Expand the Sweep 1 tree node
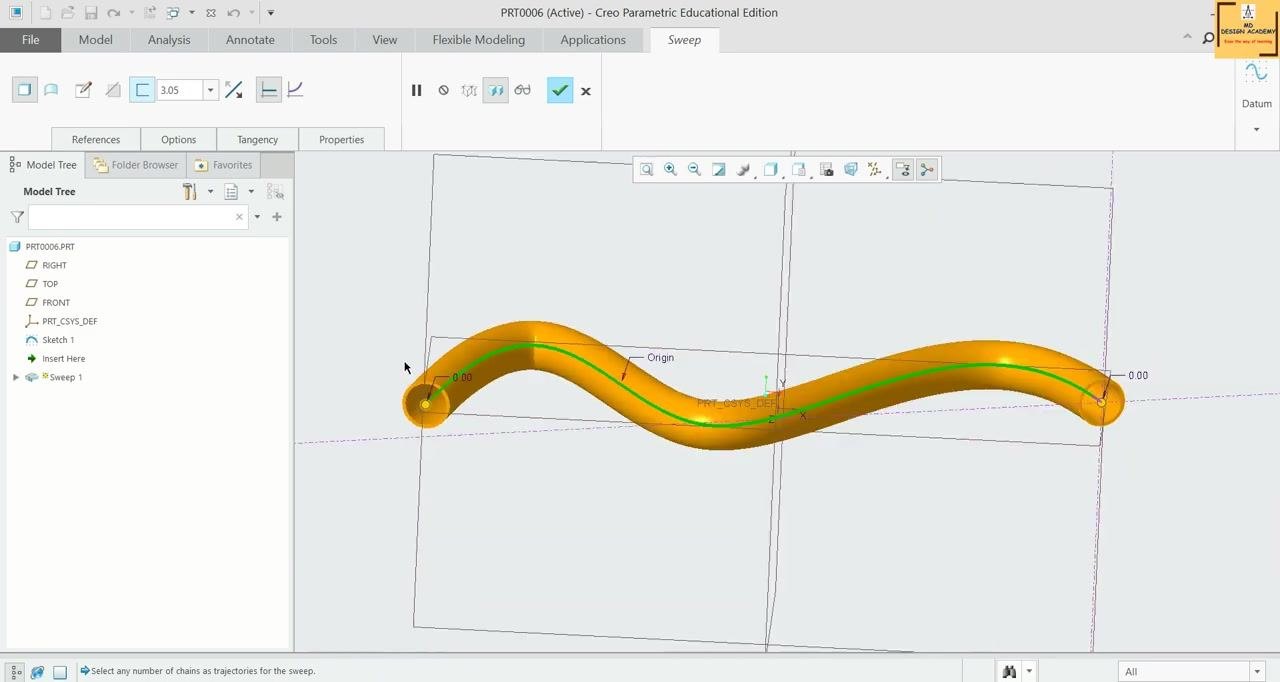Image resolution: width=1280 pixels, height=682 pixels. click(x=16, y=377)
